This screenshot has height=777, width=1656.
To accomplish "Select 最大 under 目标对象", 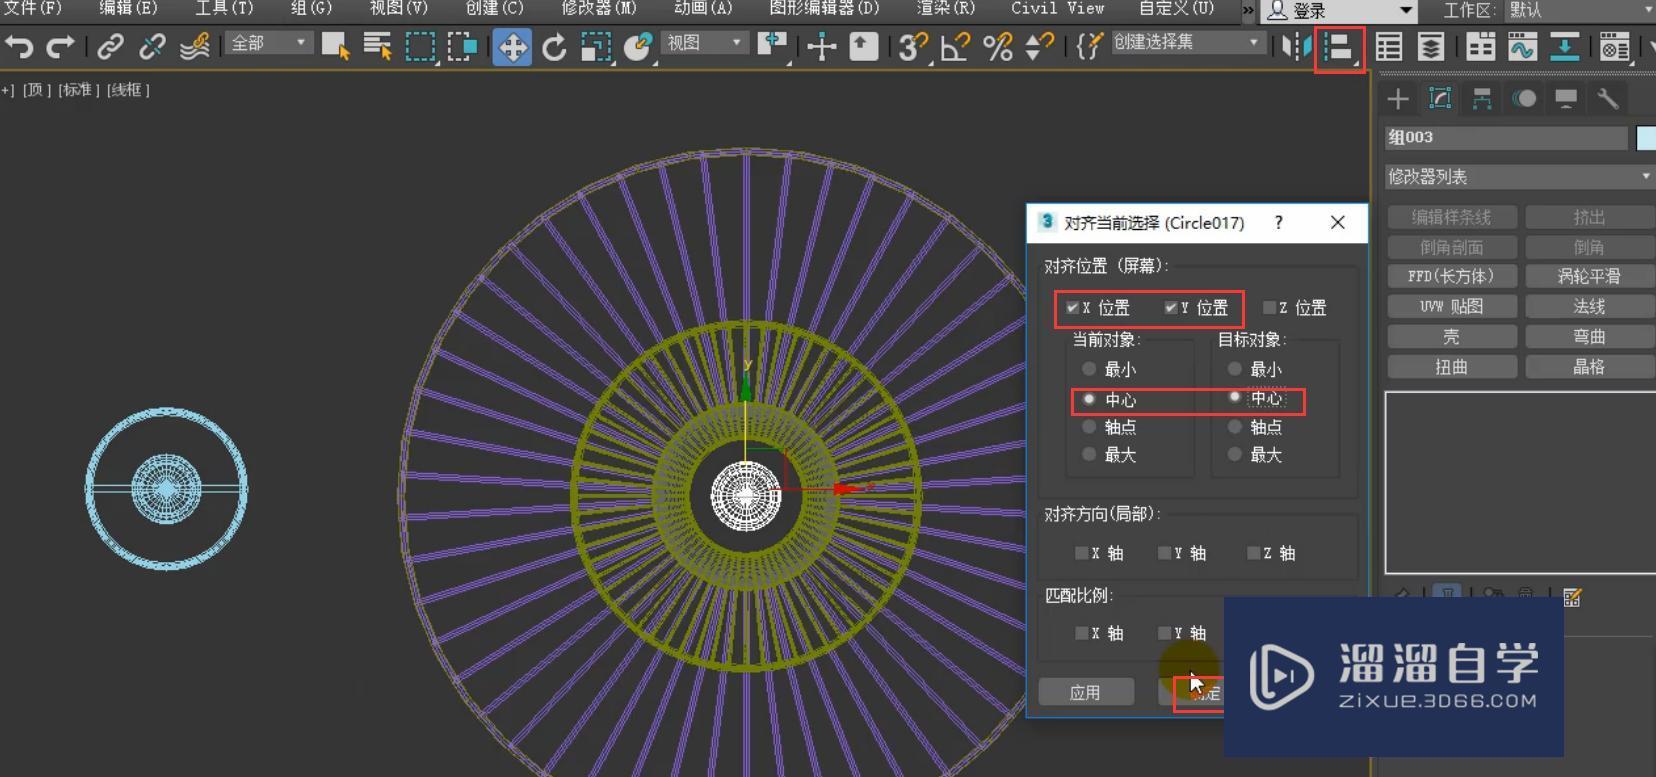I will click(x=1235, y=455).
